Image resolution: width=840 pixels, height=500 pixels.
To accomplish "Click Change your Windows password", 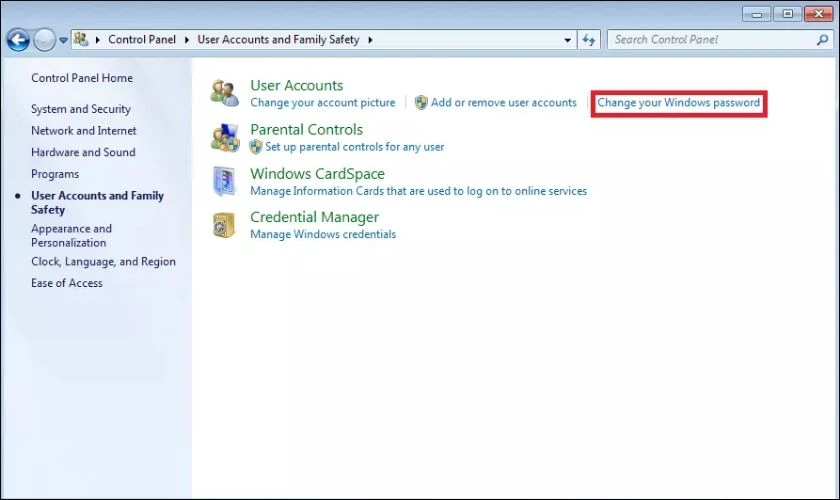I will click(679, 103).
